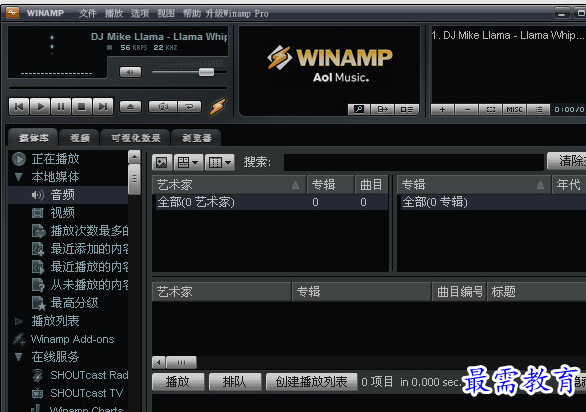
Task: Open the 帮助 menu
Action: point(192,13)
